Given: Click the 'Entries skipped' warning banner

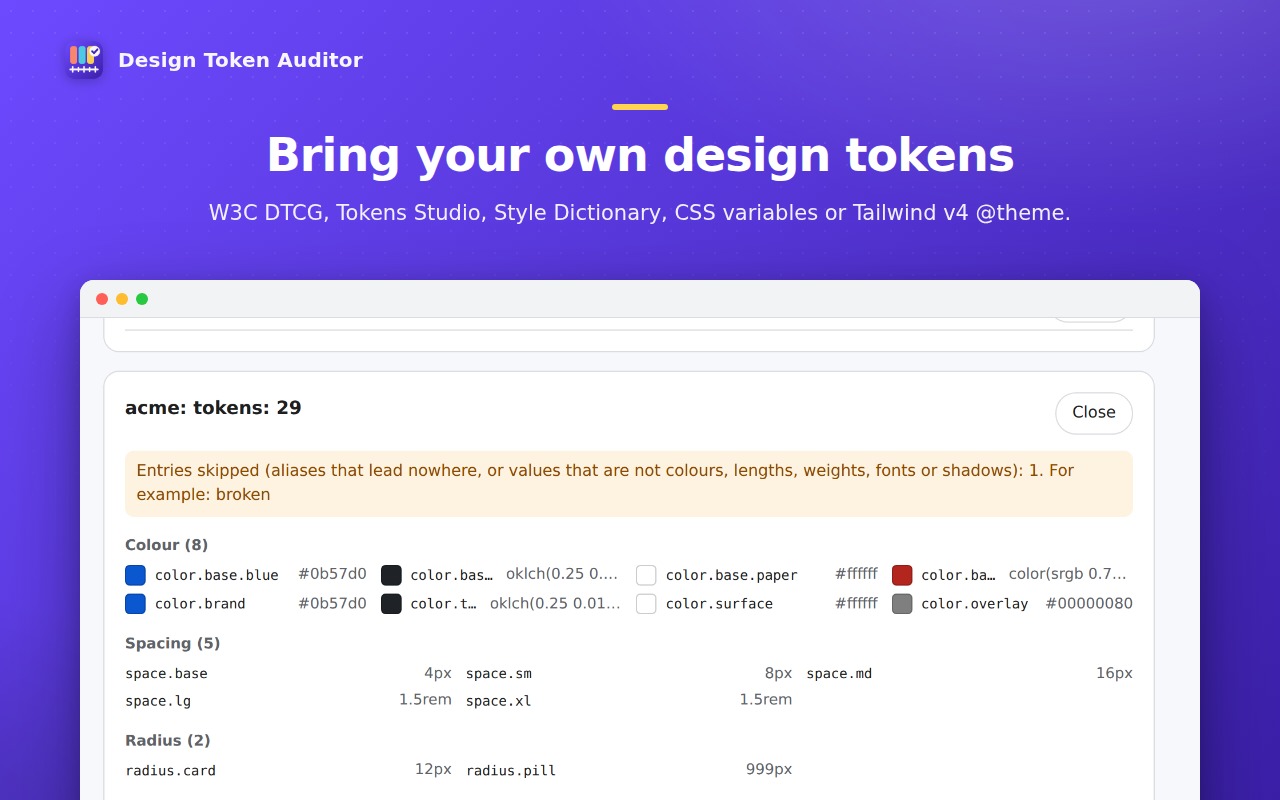Looking at the screenshot, I should [x=629, y=484].
